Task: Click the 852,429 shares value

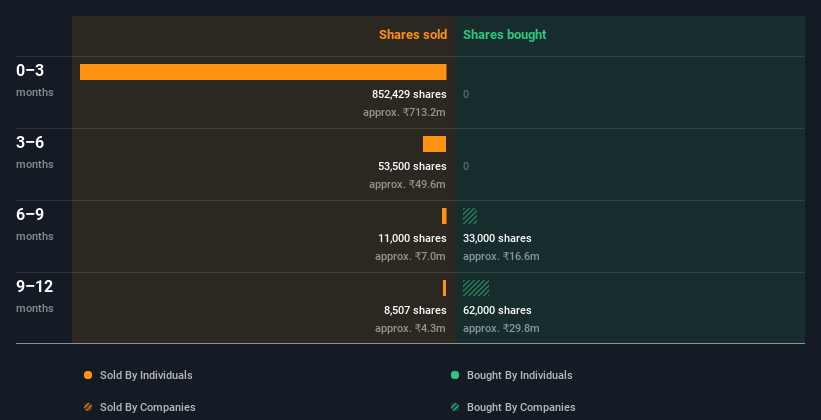Action: [409, 94]
